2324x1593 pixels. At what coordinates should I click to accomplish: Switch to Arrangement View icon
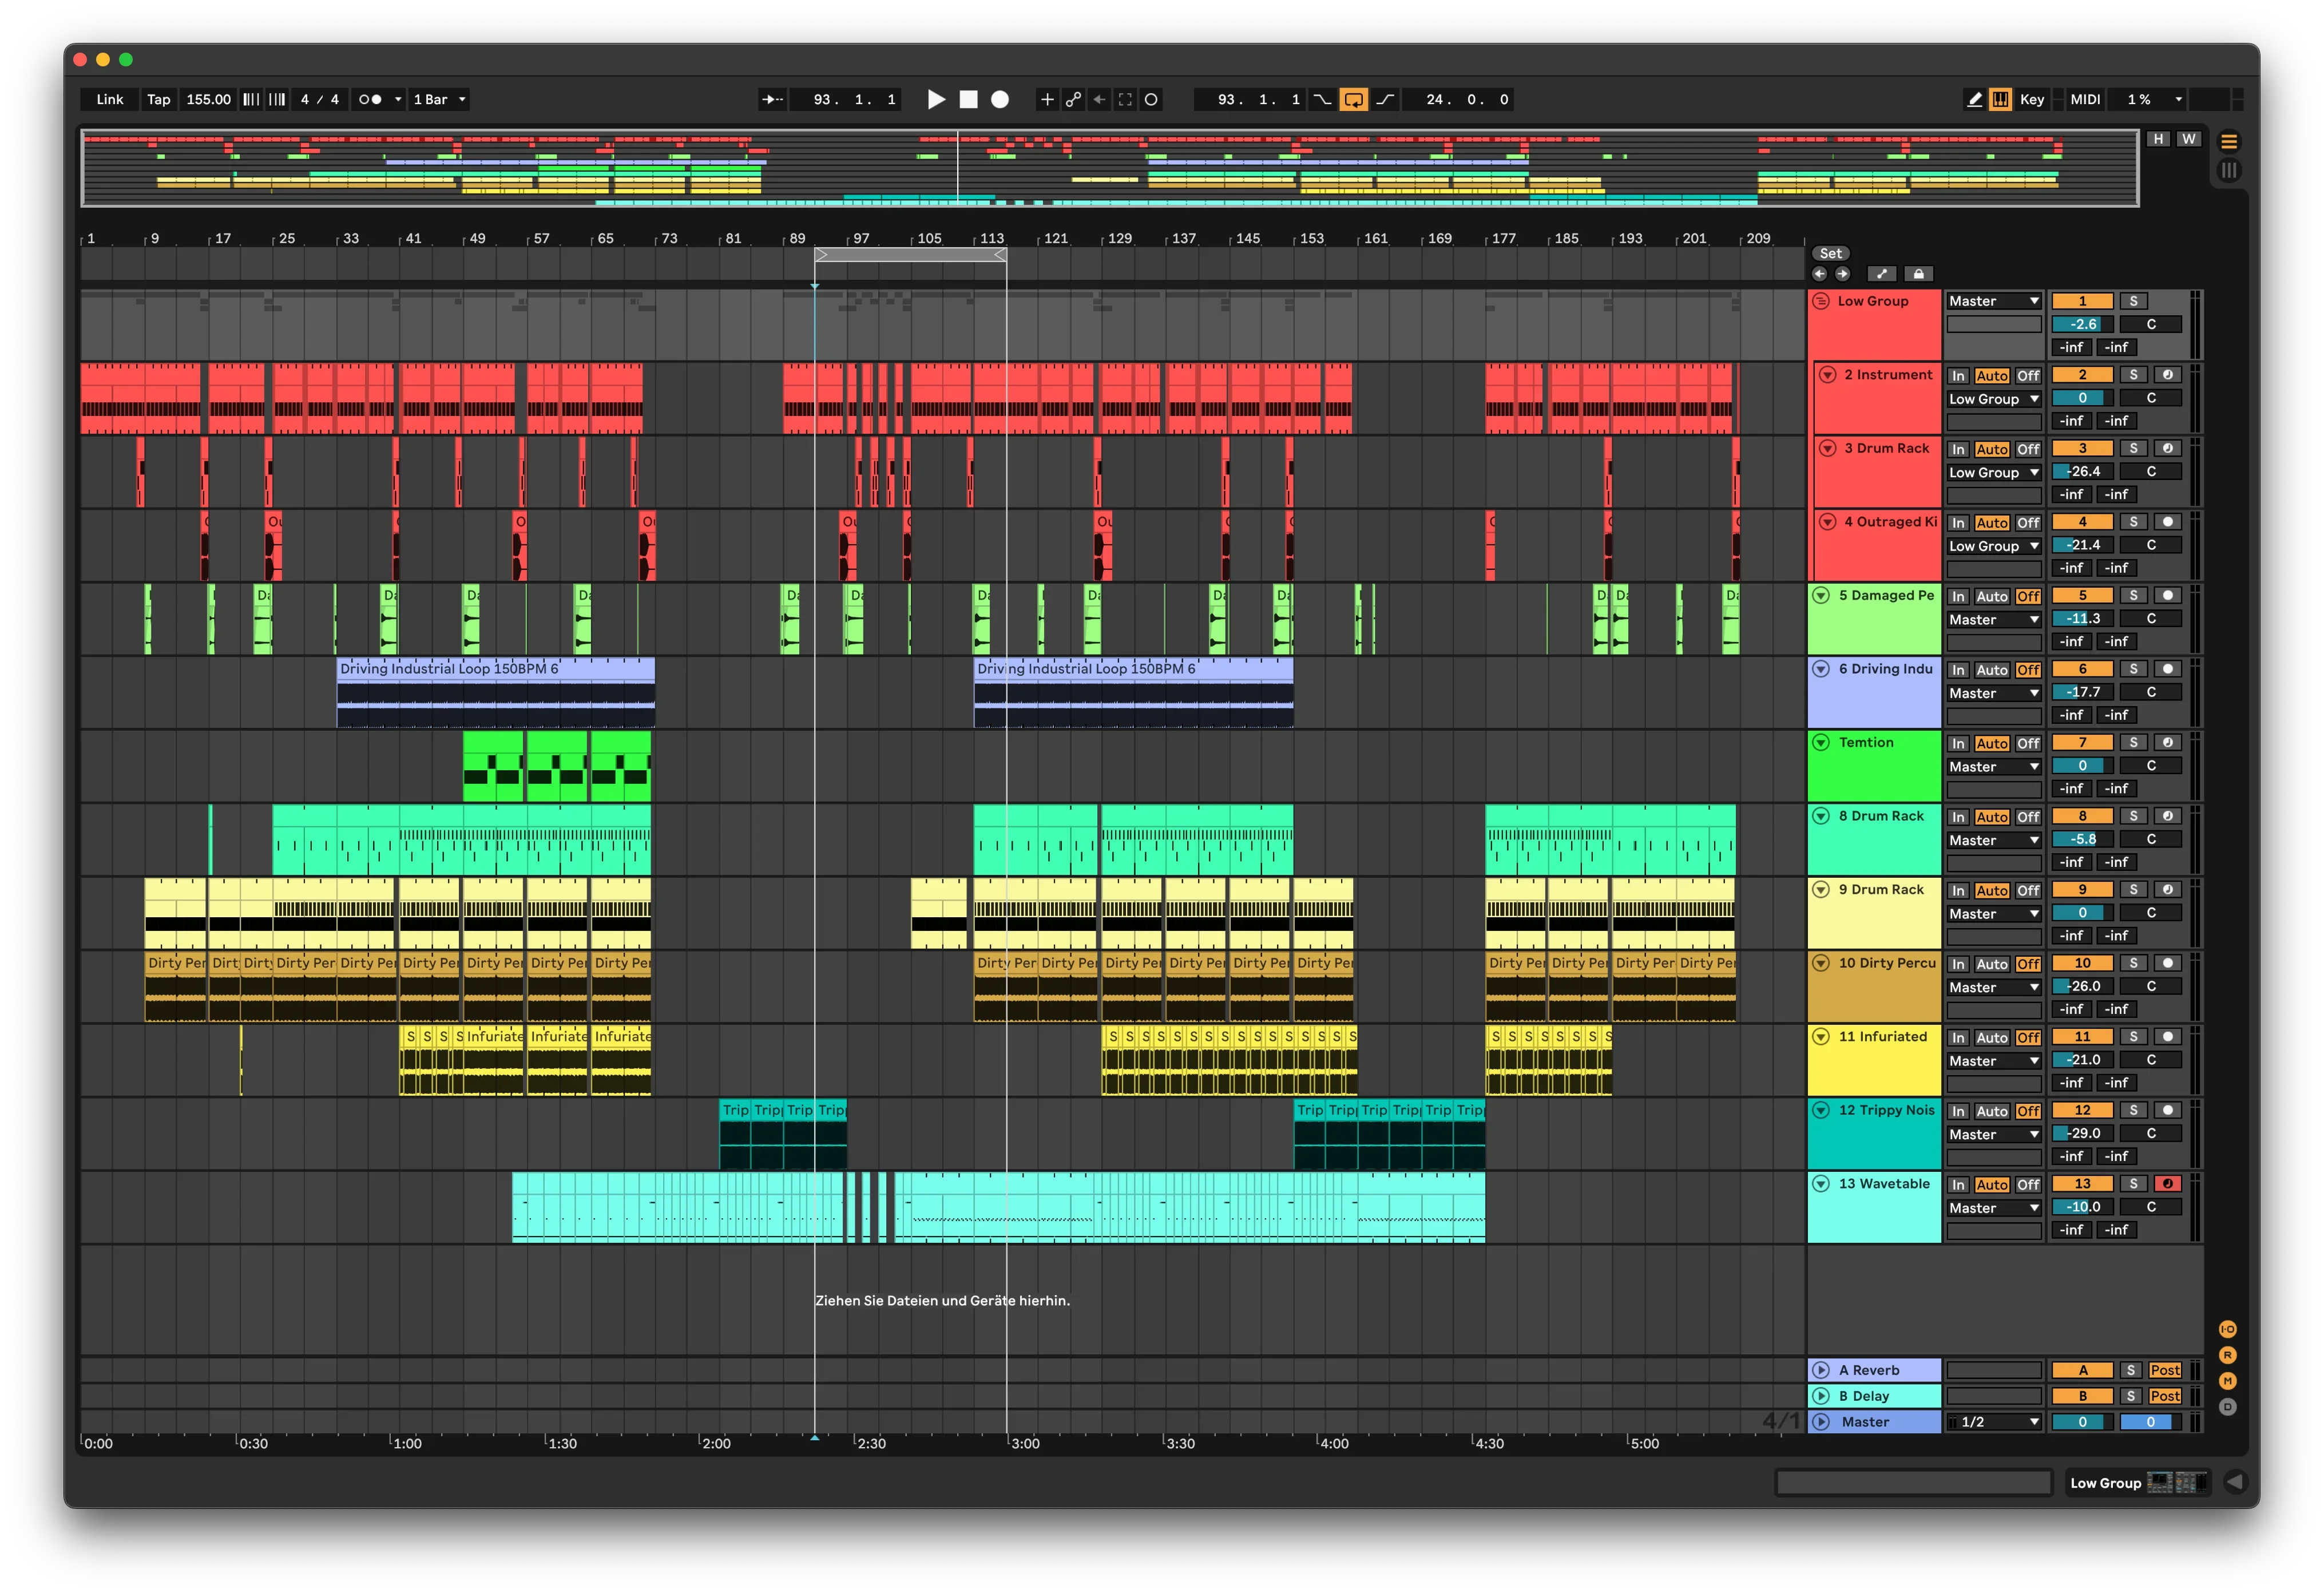2229,141
